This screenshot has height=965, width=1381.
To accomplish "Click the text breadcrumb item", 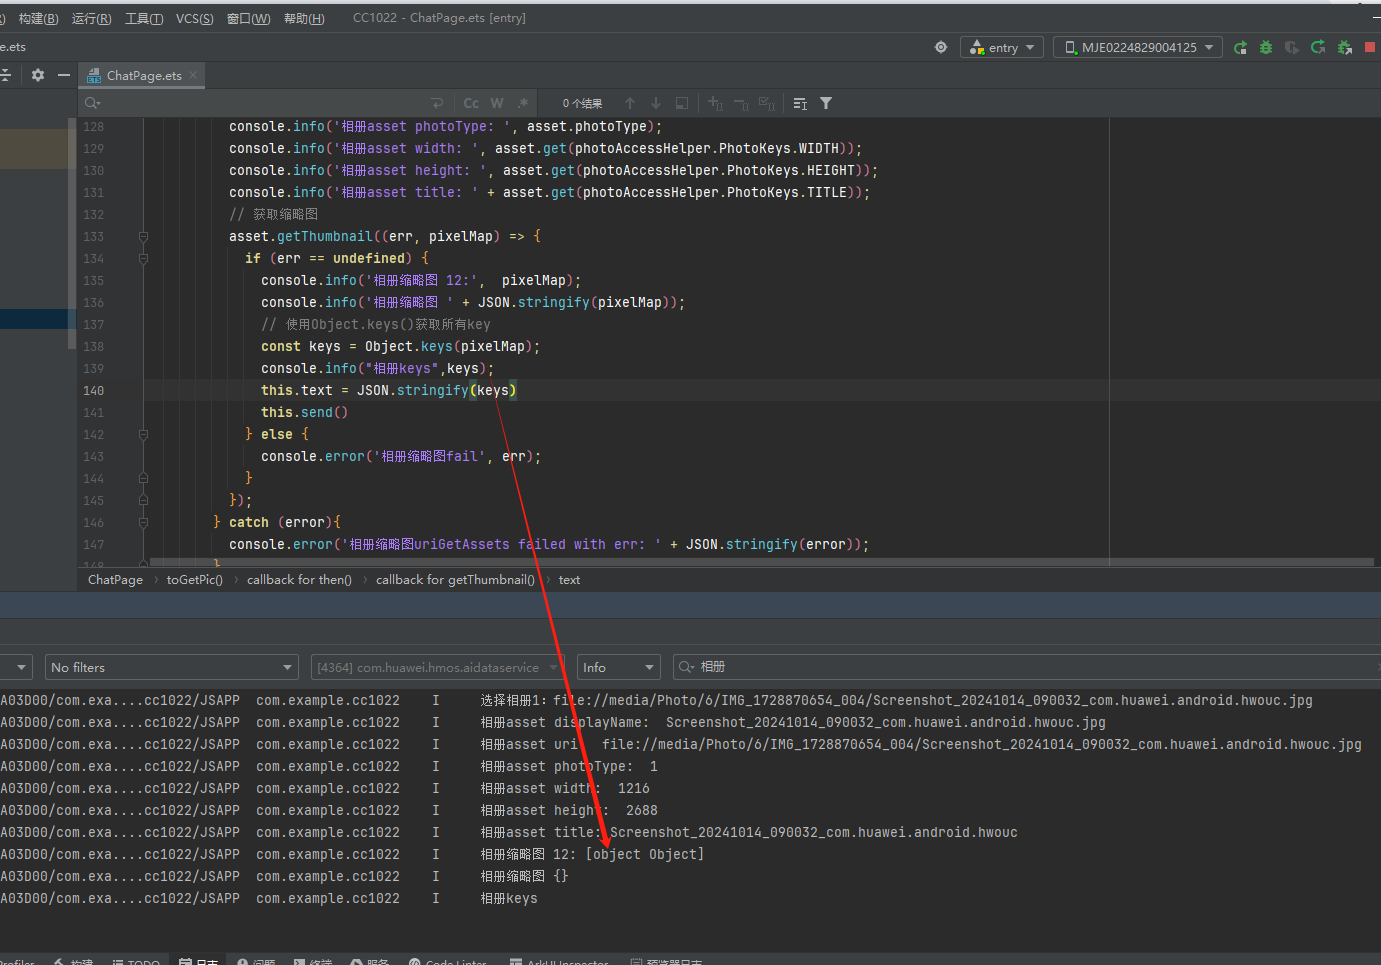I will [x=569, y=580].
